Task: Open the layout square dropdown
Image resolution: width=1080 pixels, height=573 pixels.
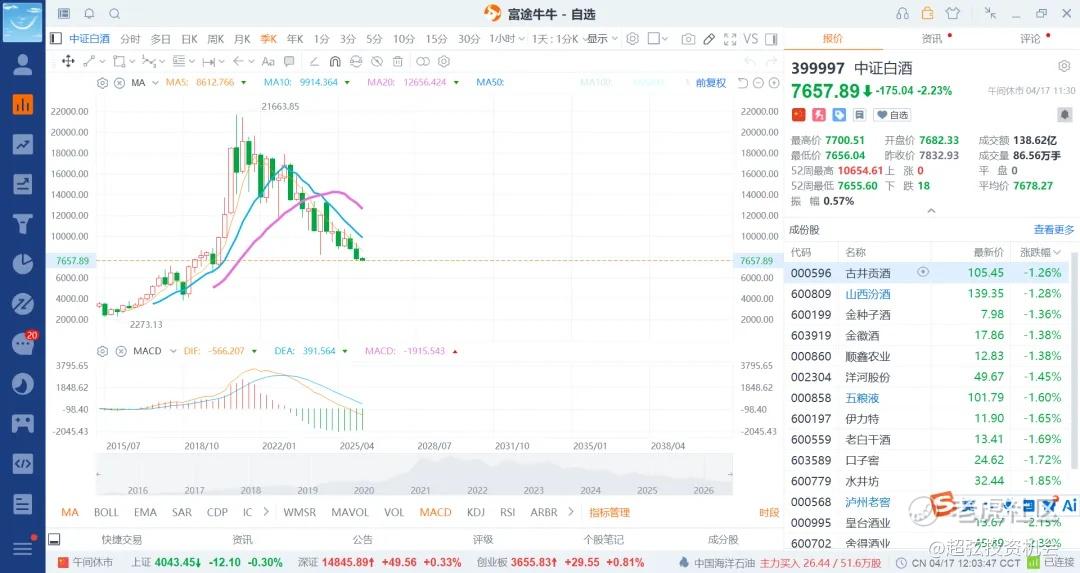Action: click(x=658, y=39)
